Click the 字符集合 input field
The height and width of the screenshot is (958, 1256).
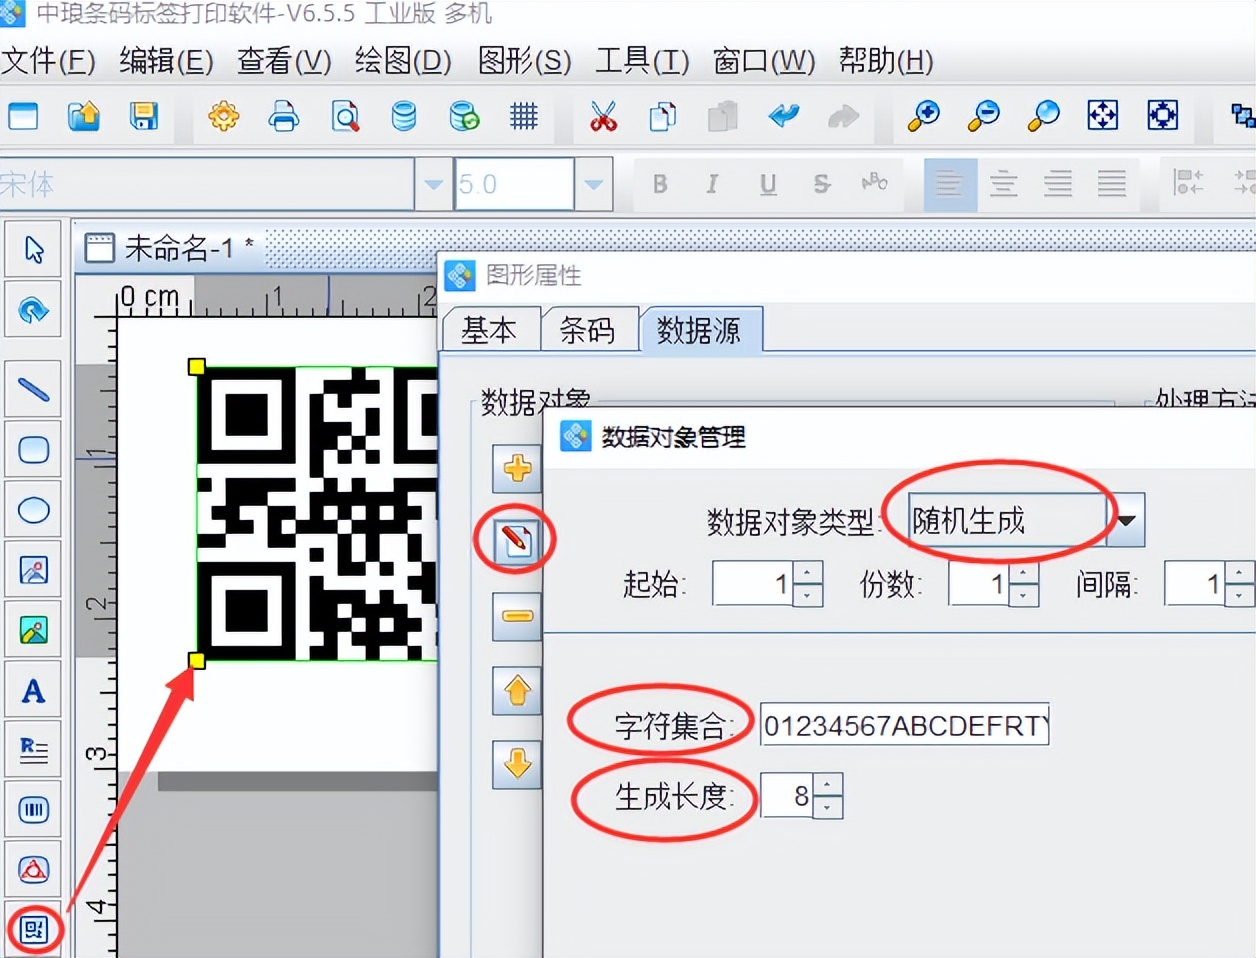click(x=904, y=725)
